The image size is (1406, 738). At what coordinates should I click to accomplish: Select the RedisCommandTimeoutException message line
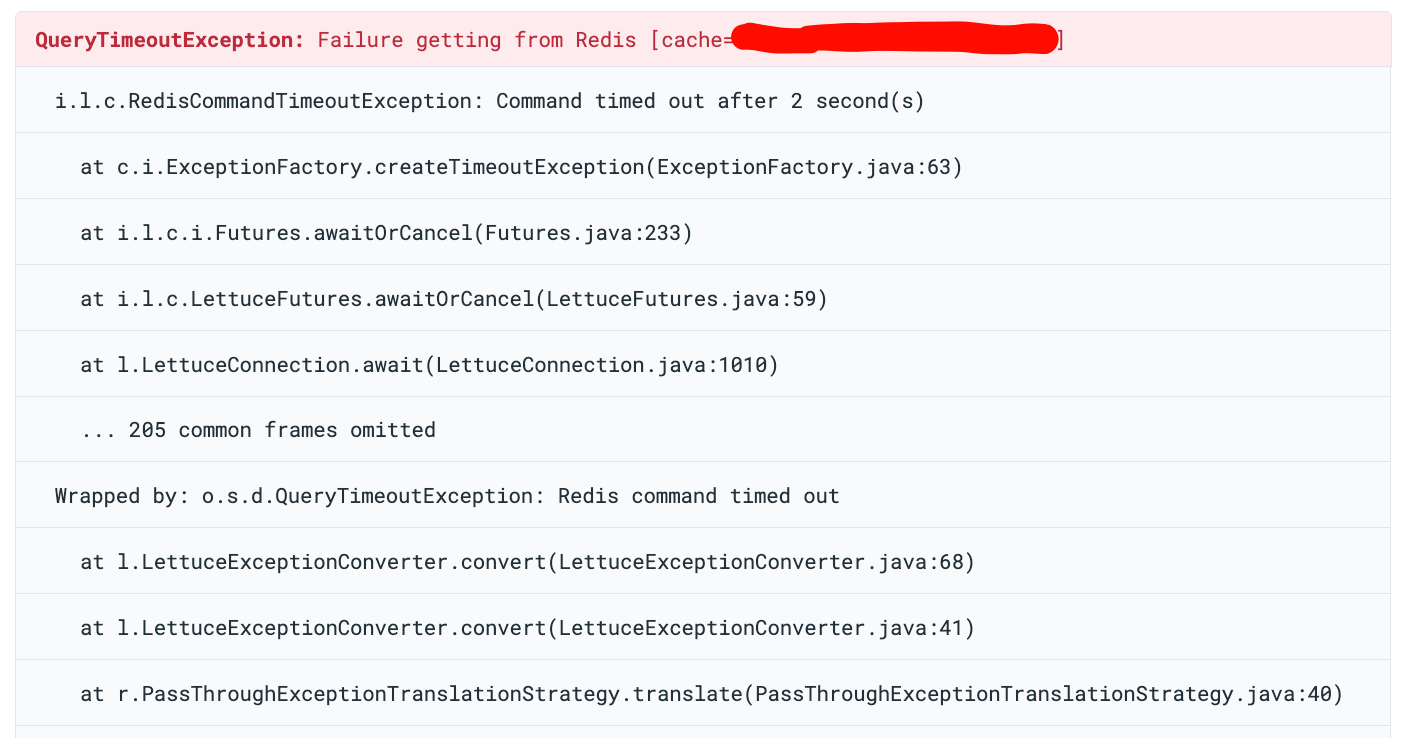pos(490,100)
